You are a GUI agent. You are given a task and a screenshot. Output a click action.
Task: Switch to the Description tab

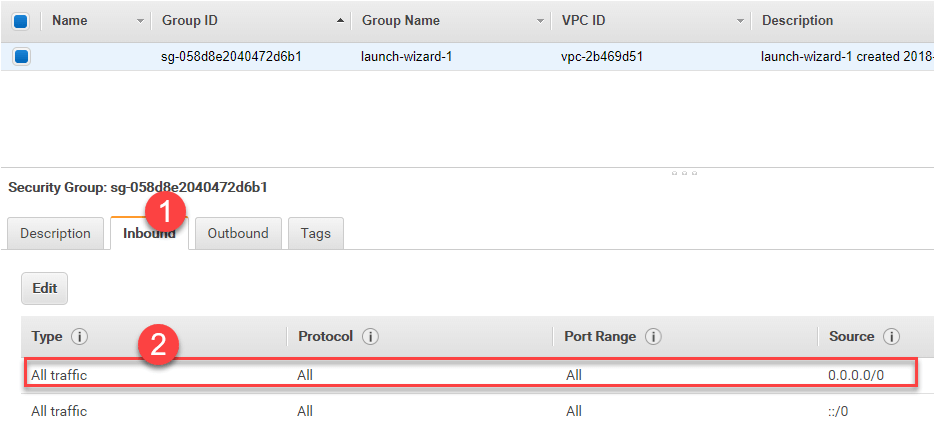(55, 233)
